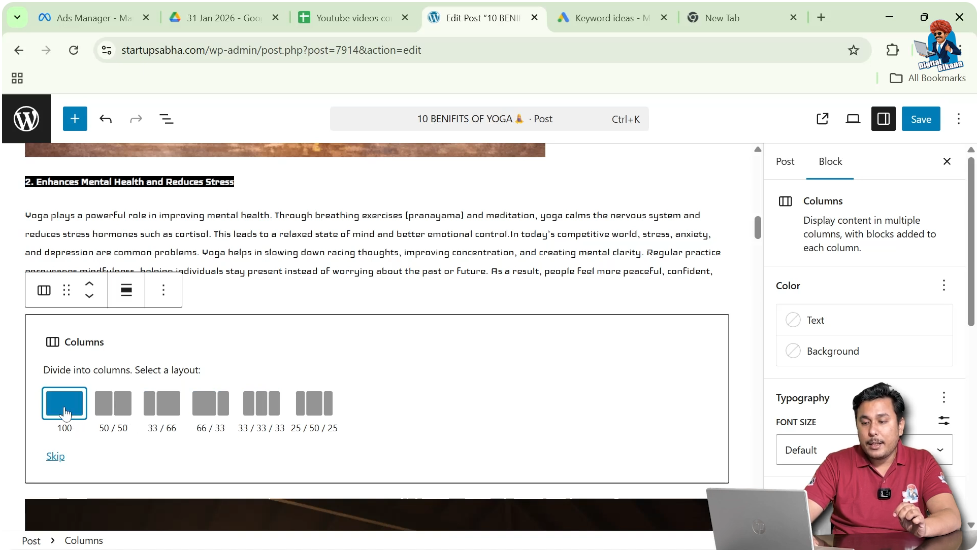Move the Columns block down
The width and height of the screenshot is (980, 551).
(x=89, y=295)
